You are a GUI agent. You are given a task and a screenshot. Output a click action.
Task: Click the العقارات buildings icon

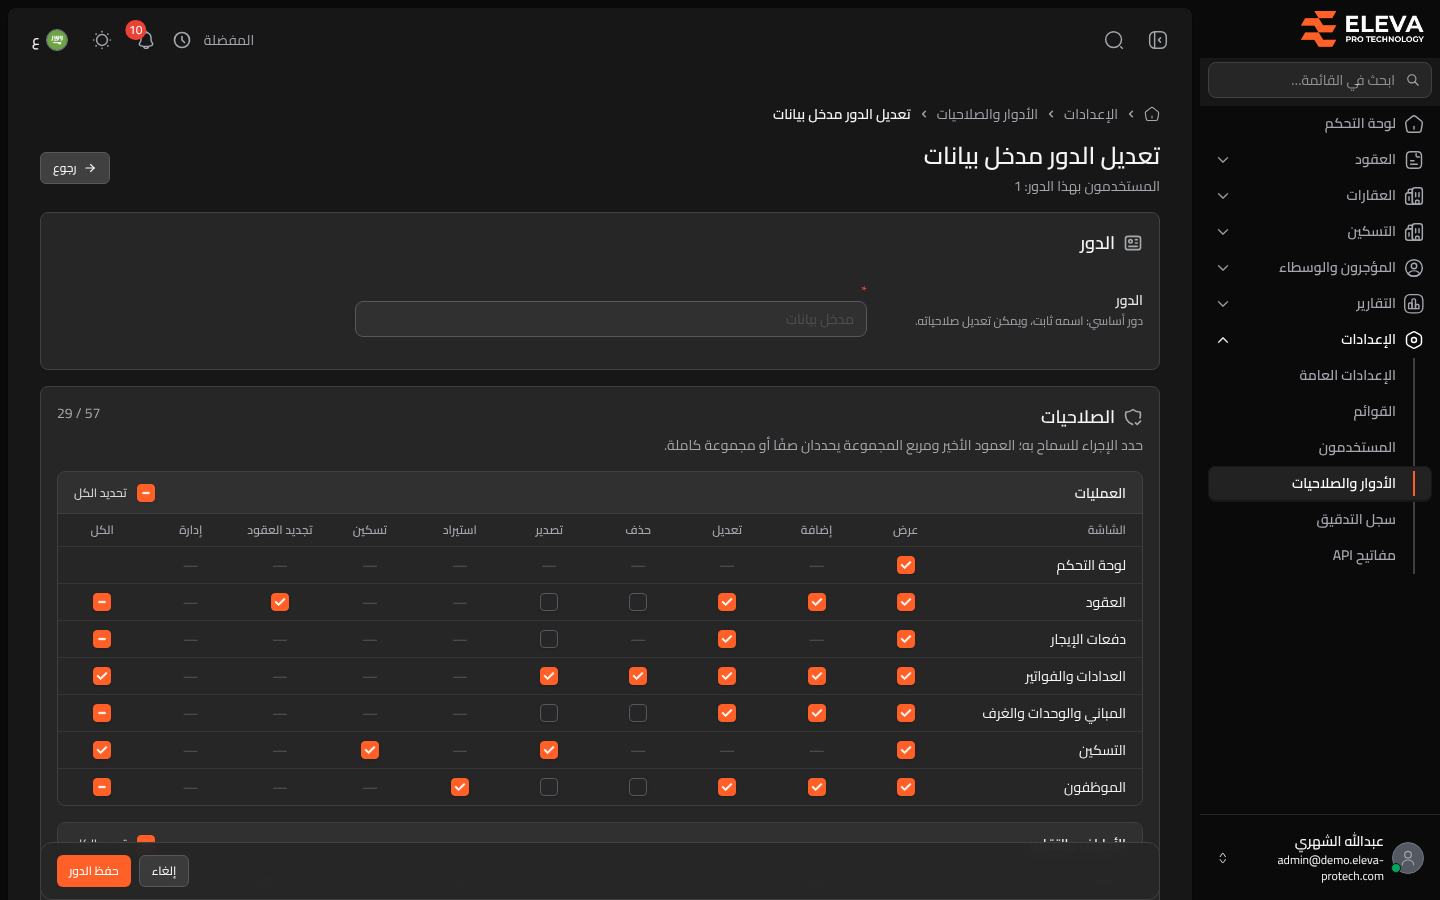[x=1414, y=196]
